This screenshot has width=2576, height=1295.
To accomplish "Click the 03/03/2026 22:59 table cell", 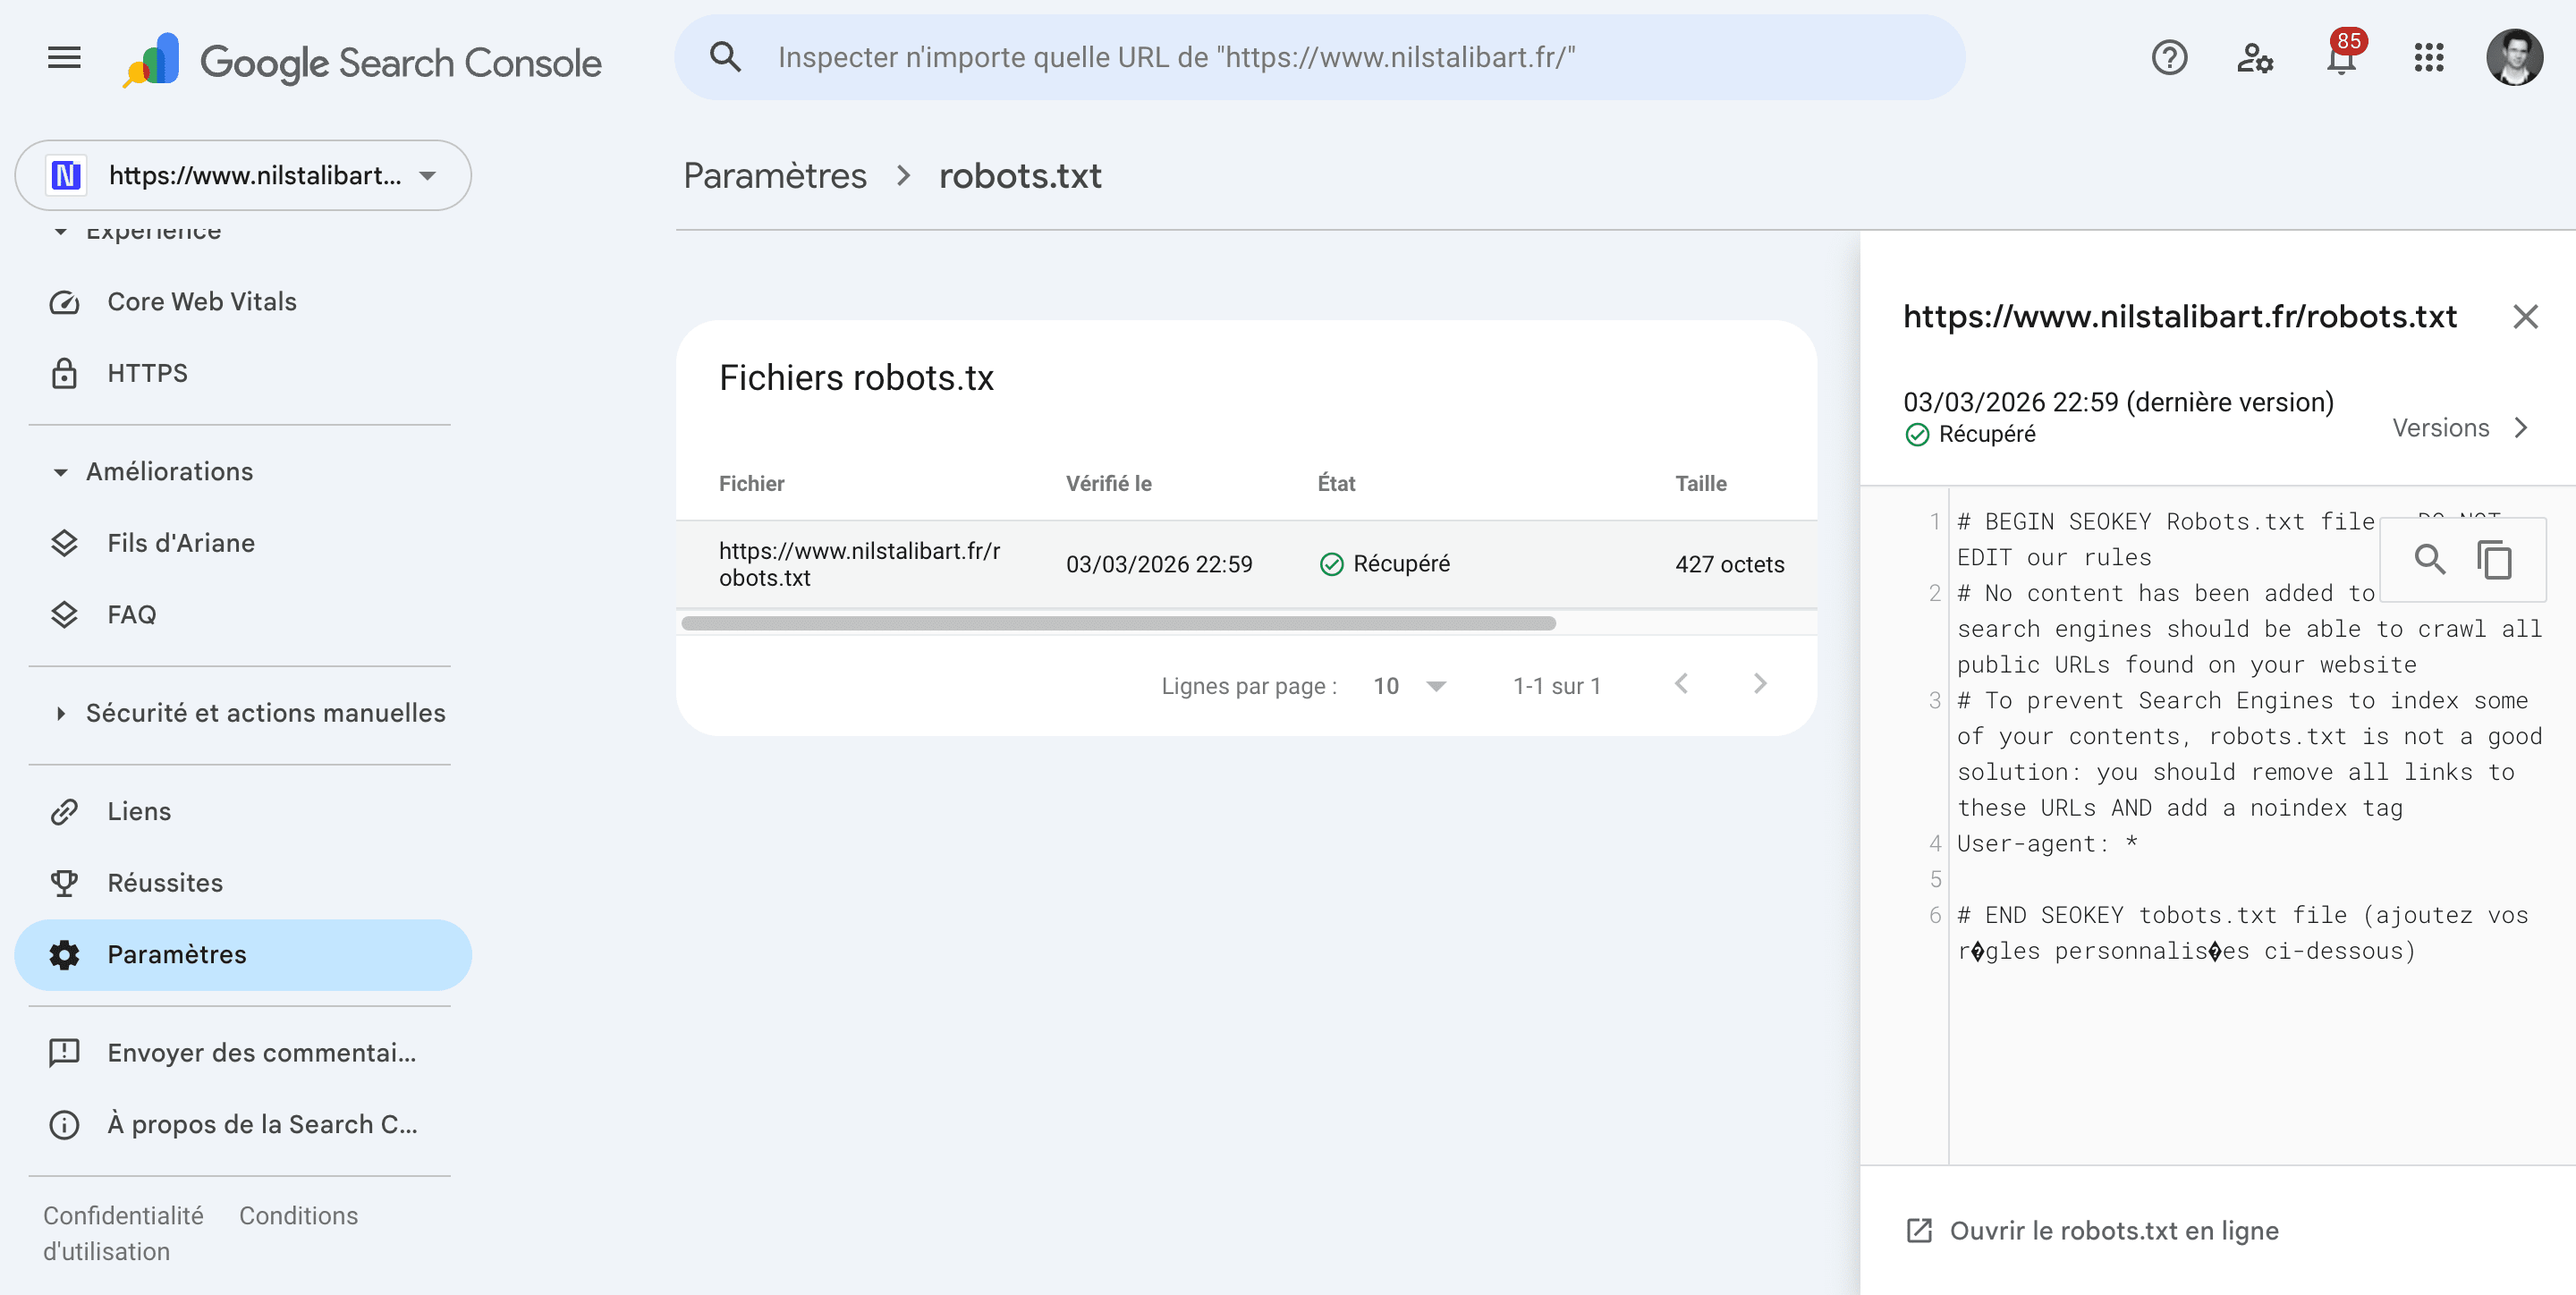I will pyautogui.click(x=1159, y=565).
